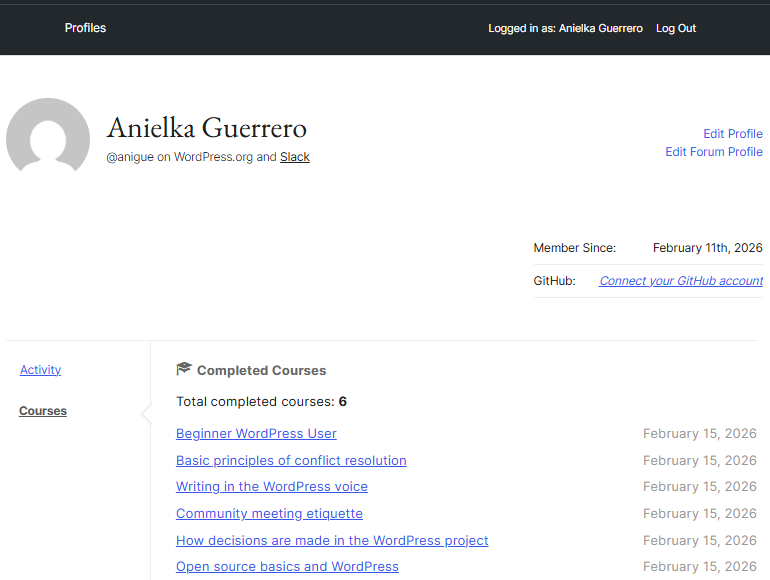The image size is (770, 580).
Task: Click date beside Open source basics and WordPress
Action: (x=700, y=566)
